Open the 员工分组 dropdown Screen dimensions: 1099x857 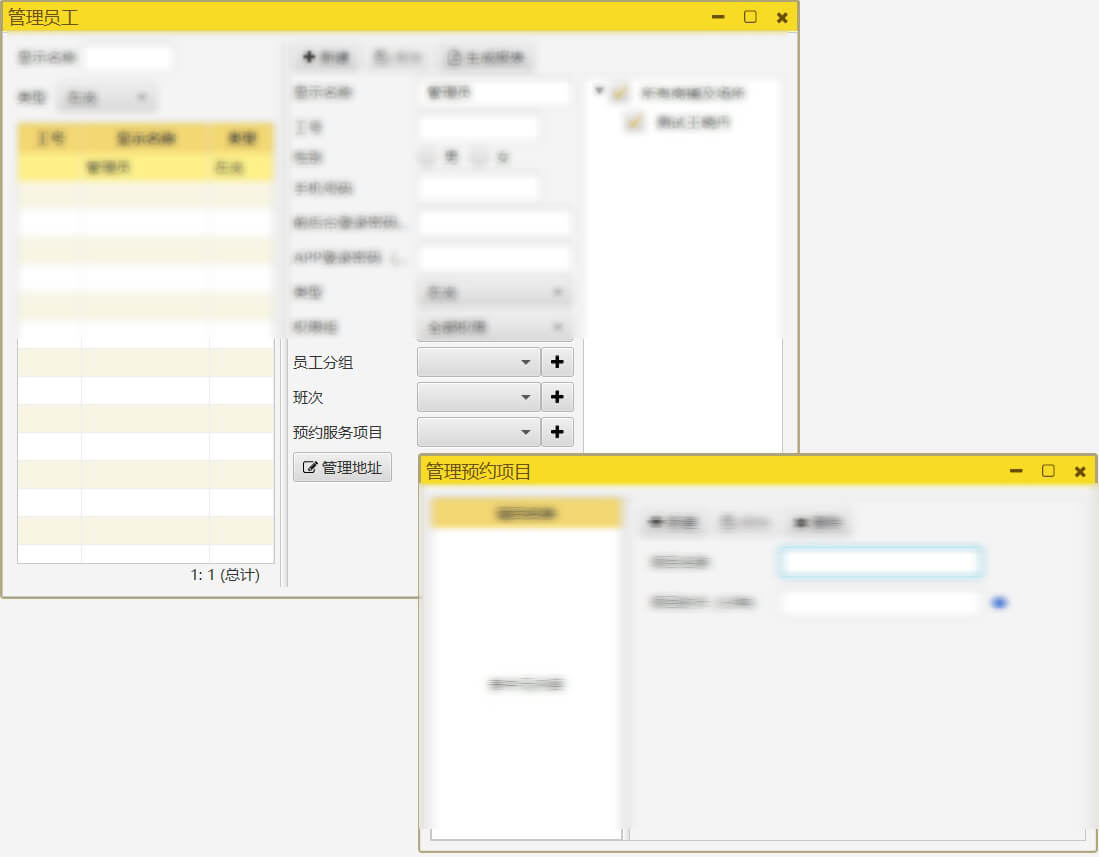tap(478, 361)
